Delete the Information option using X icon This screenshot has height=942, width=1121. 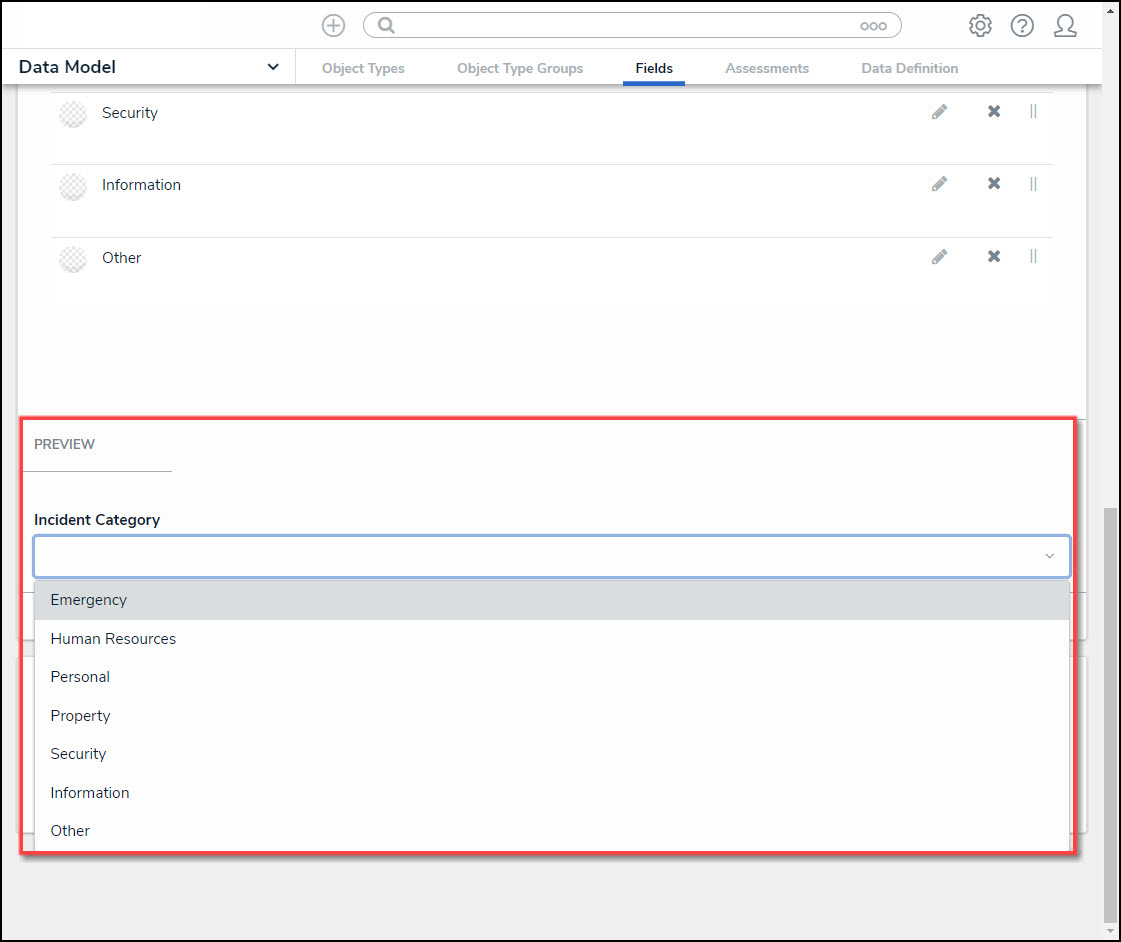(994, 185)
